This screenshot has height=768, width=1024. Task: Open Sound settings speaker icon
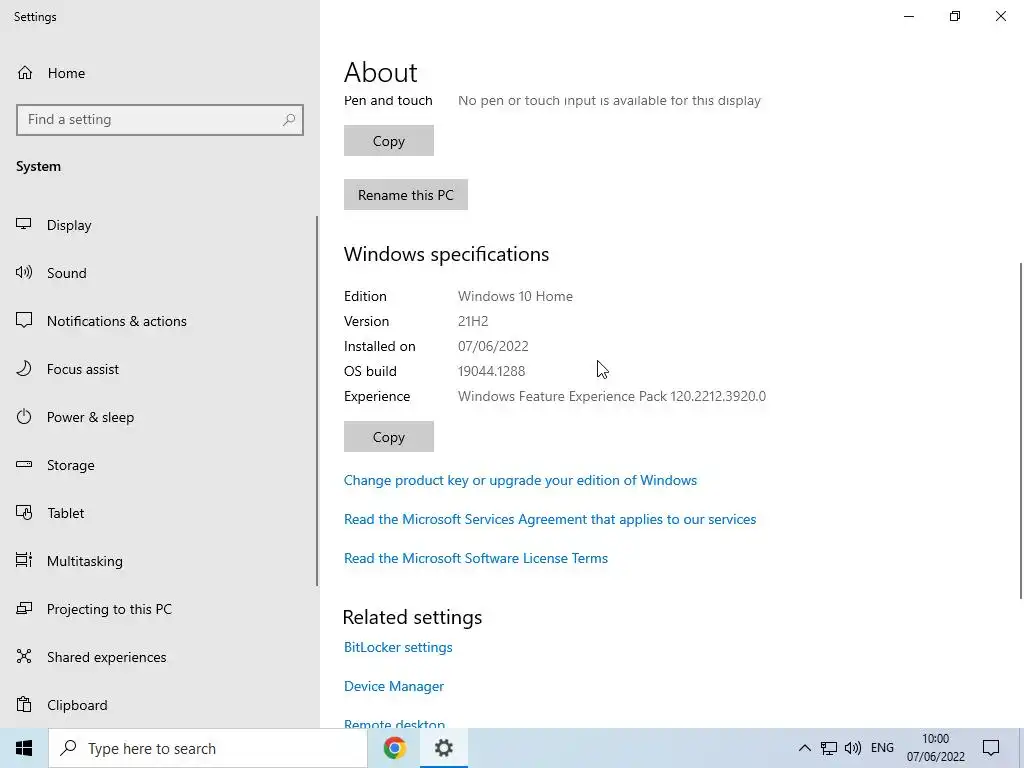click(24, 272)
